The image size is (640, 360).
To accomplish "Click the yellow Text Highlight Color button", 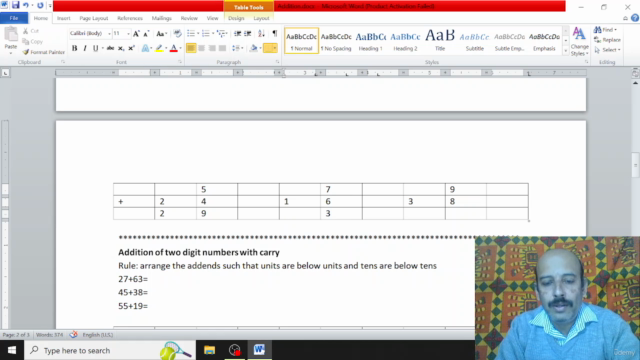I will click(159, 48).
